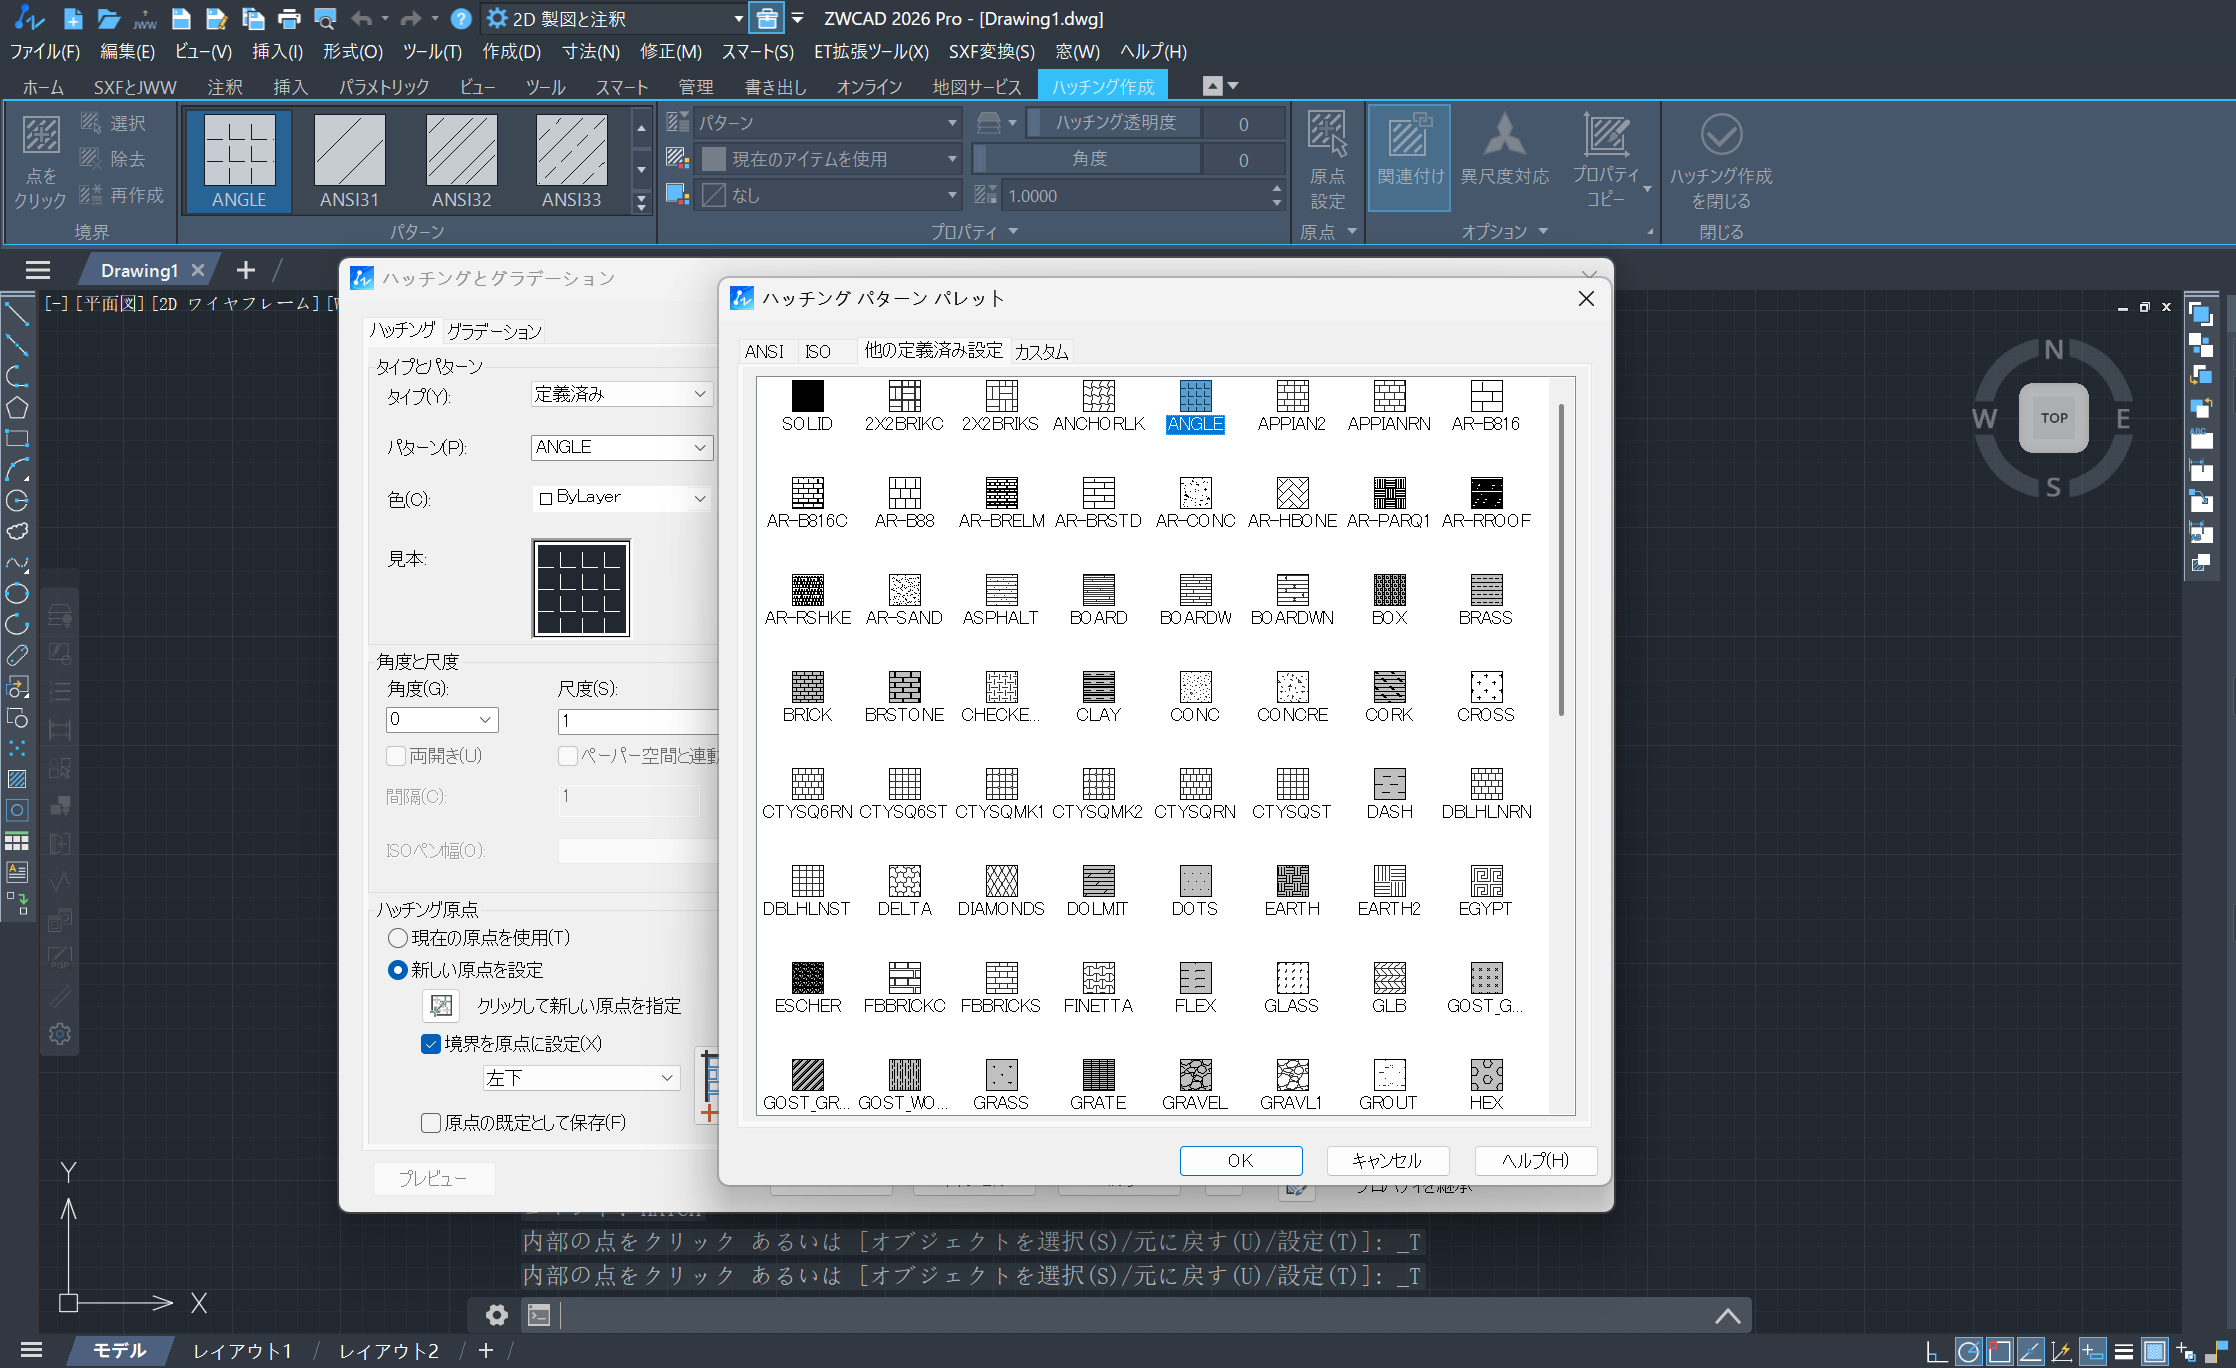Enable 原点の既定として保存 checkbox
2236x1368 pixels.
(x=431, y=1123)
